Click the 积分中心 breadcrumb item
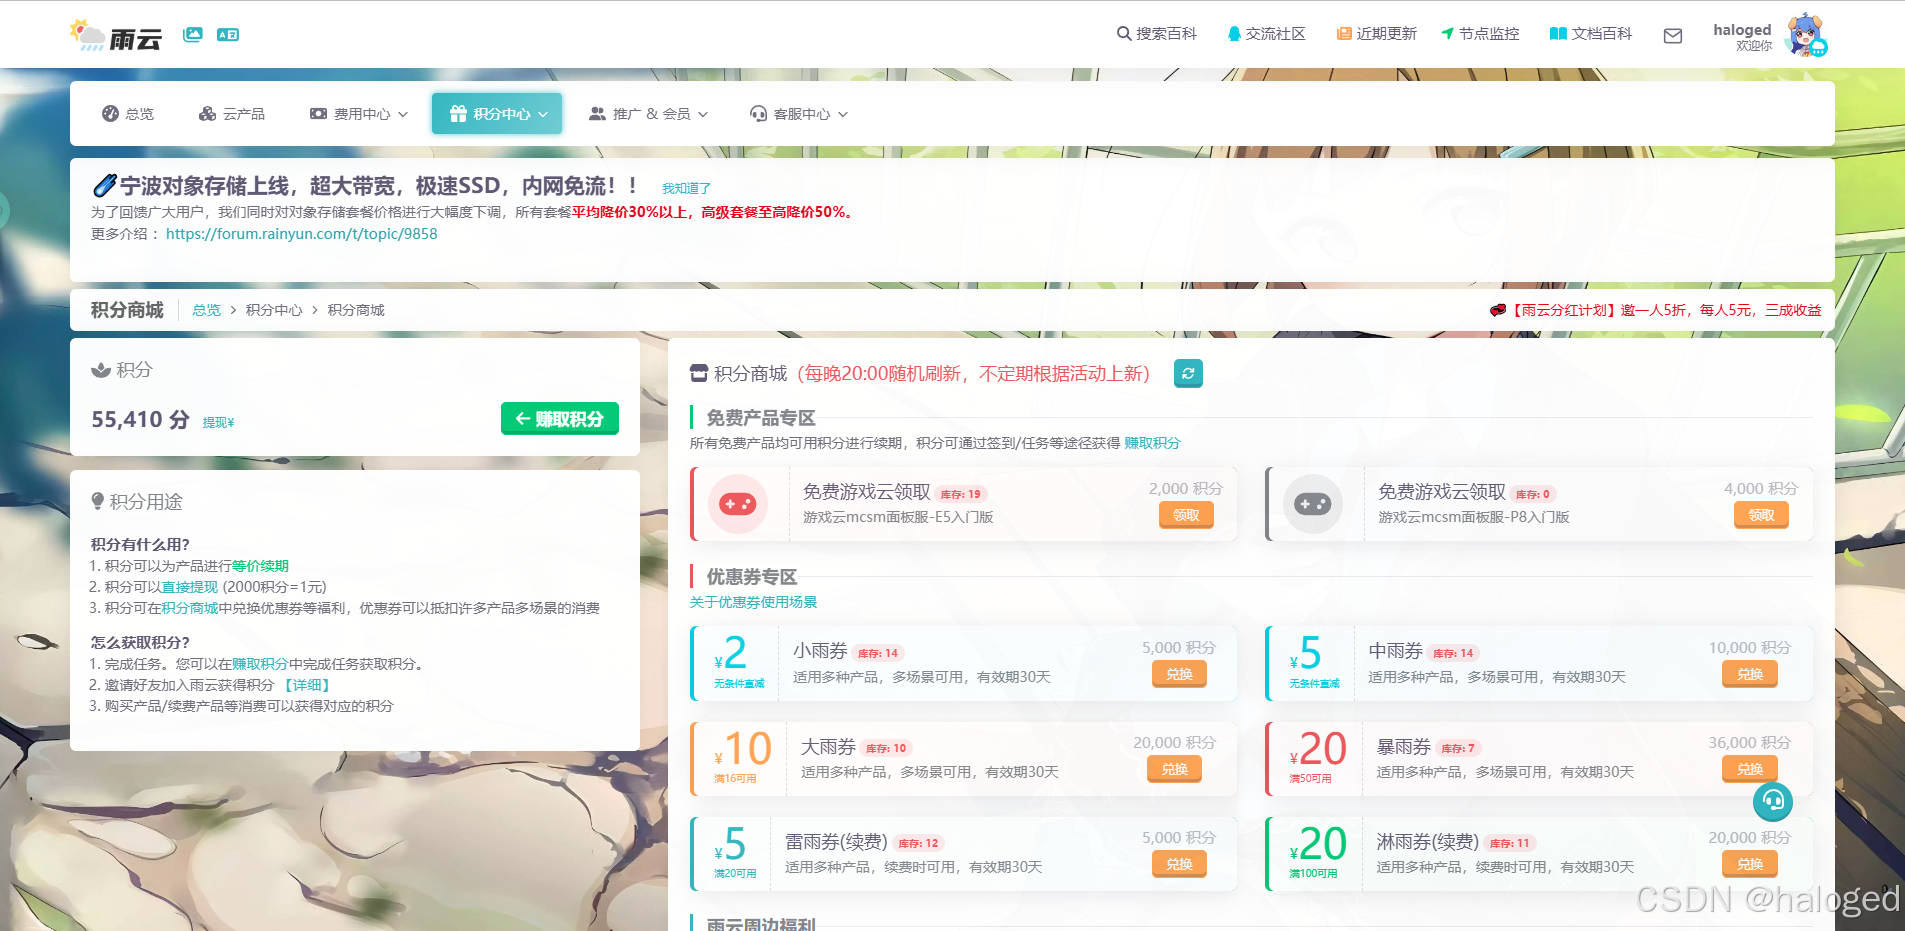The image size is (1905, 931). click(274, 310)
